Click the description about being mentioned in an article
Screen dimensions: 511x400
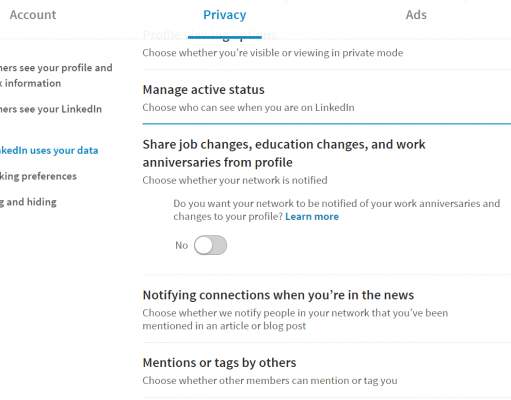[x=295, y=319]
